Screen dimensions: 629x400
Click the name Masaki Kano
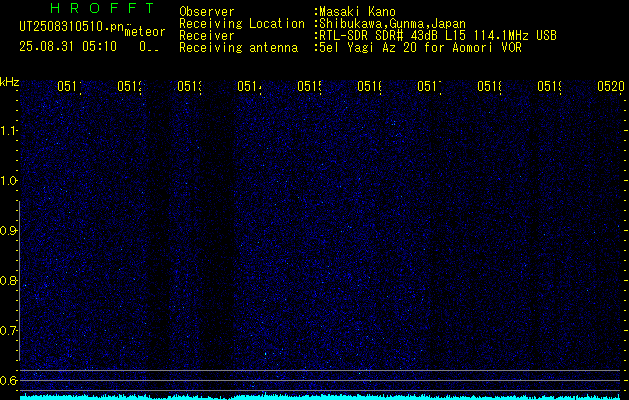357,12
